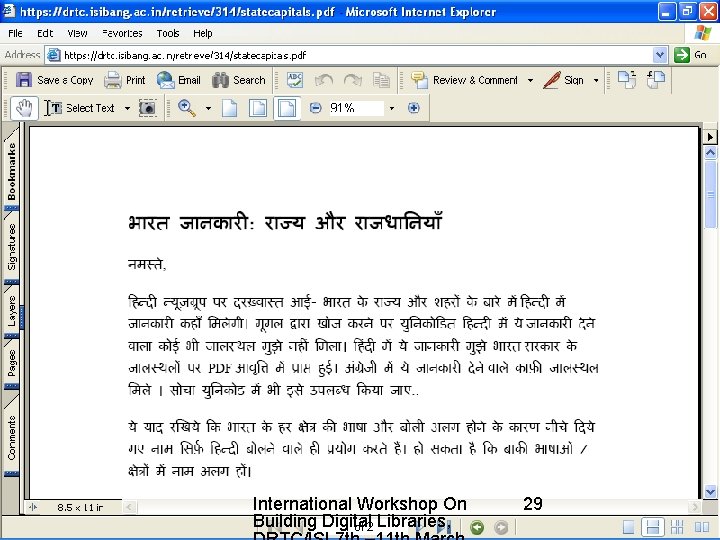Open the Search binoculars tool
This screenshot has height=540, width=720.
point(239,80)
